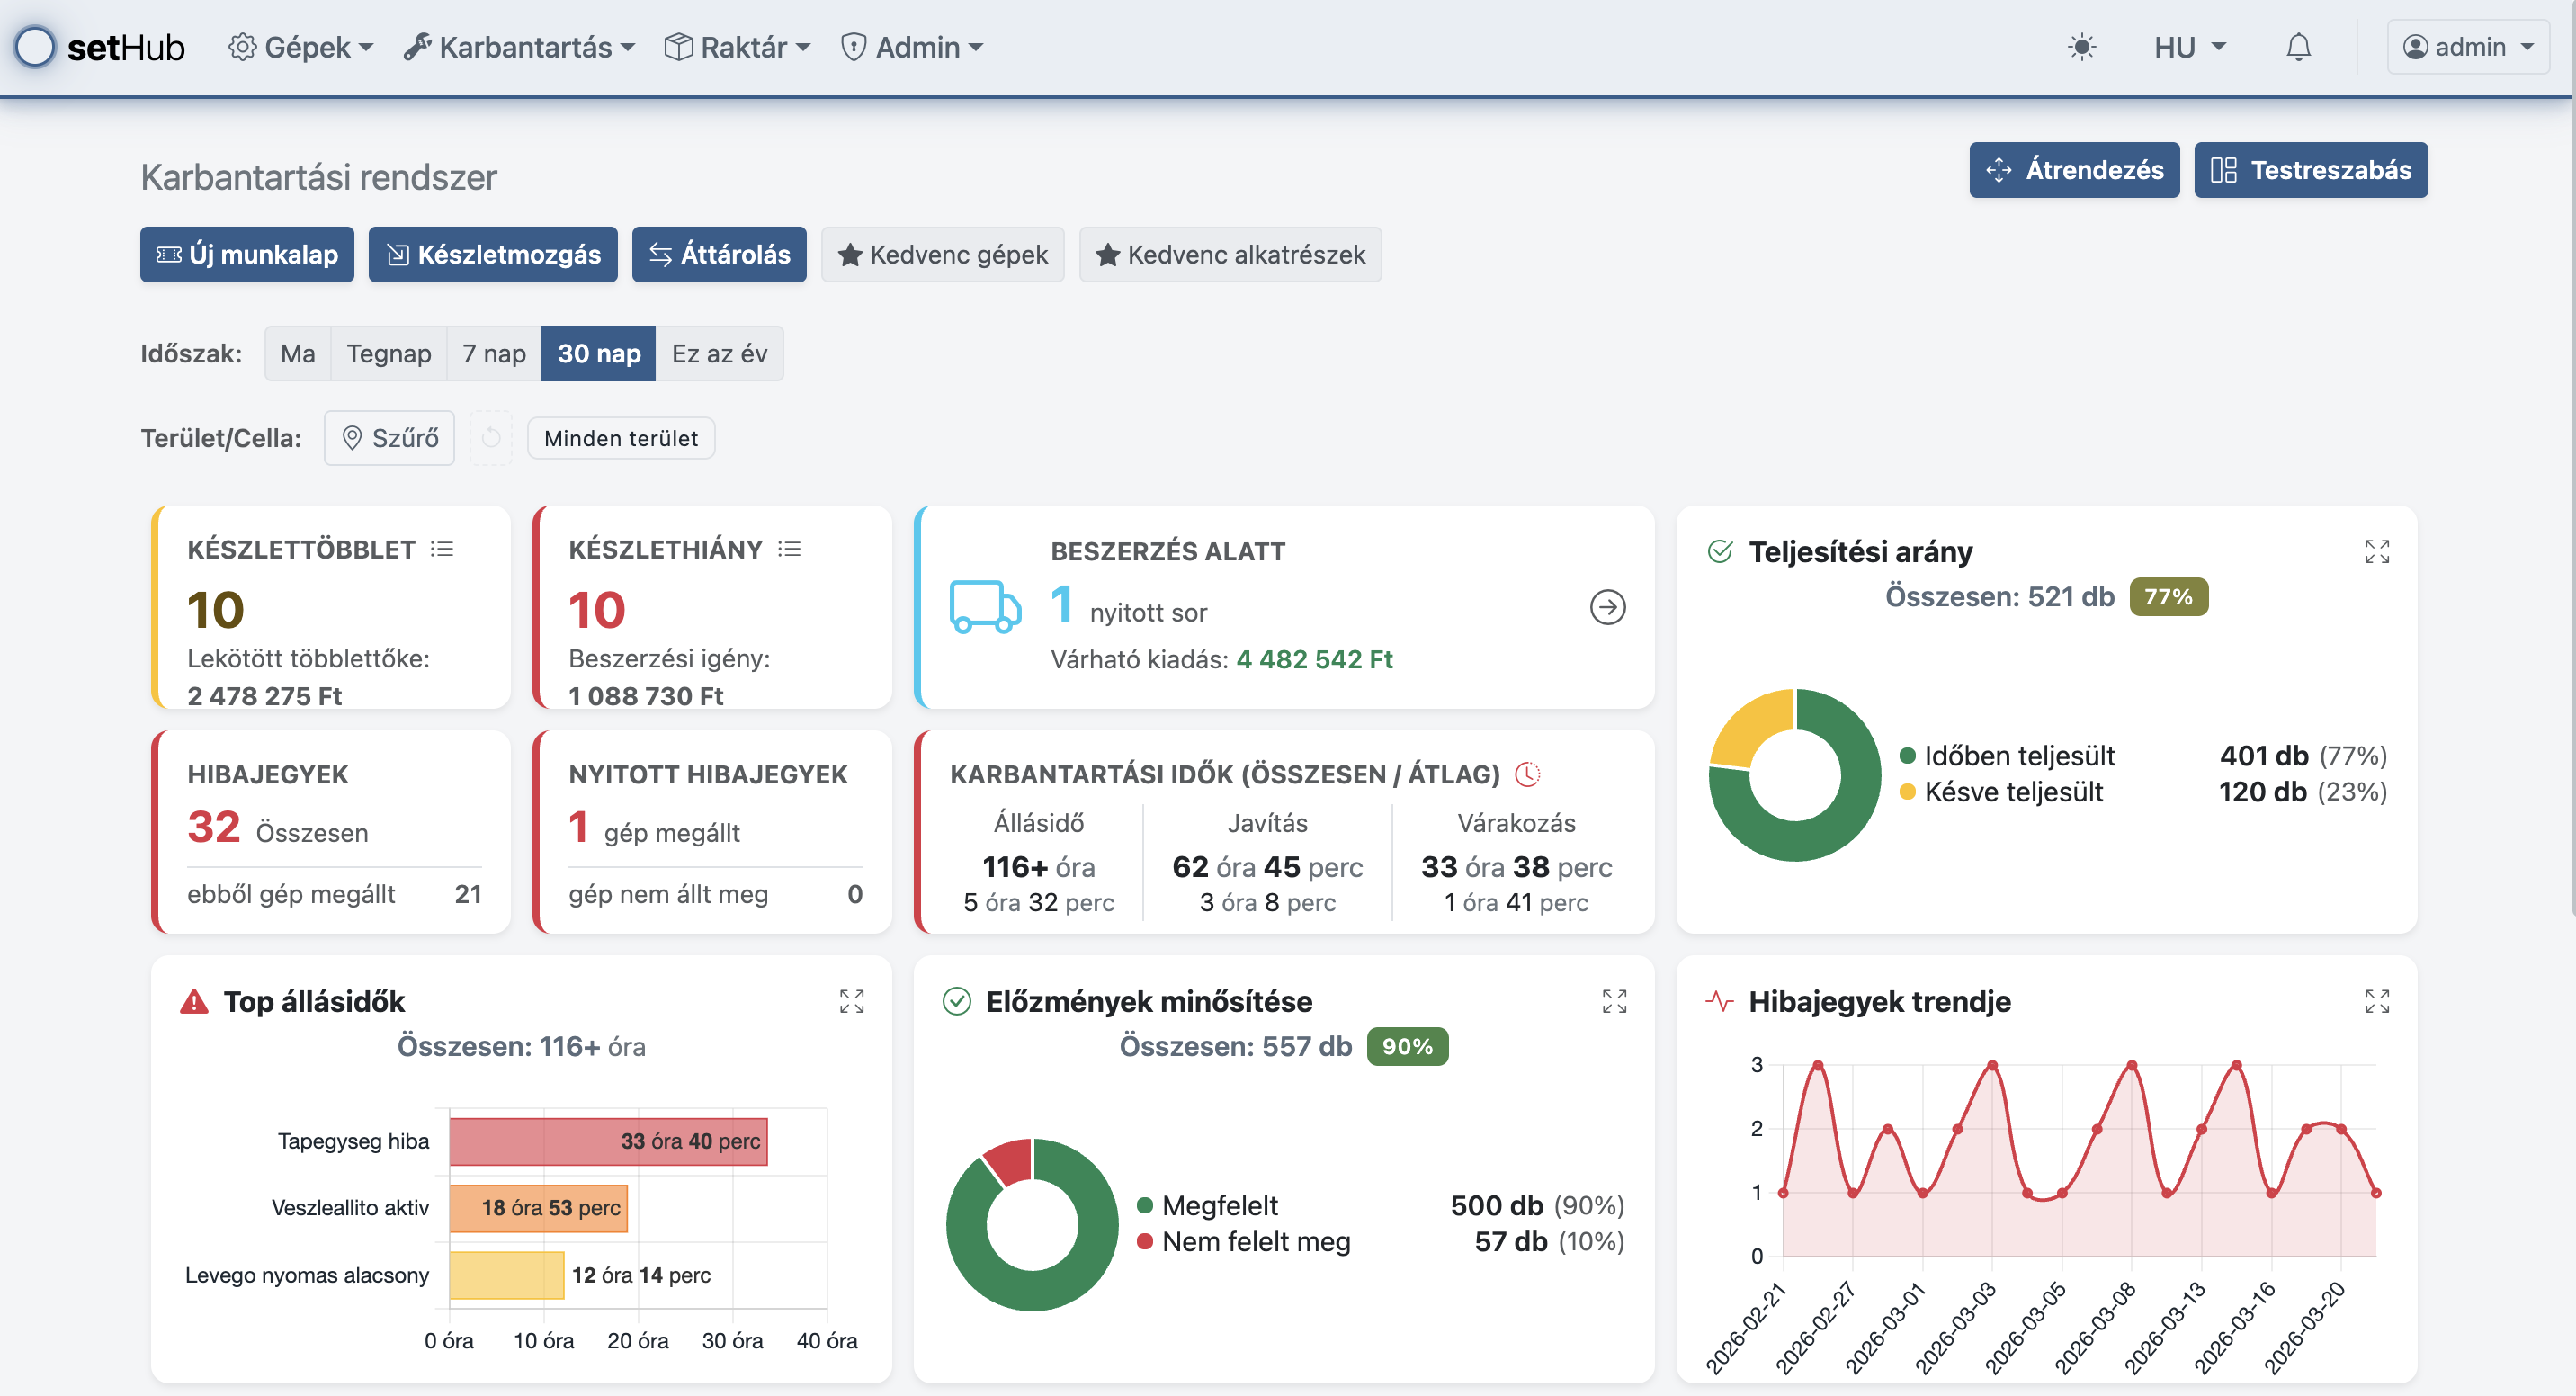Toggle the light/dark theme sun icon

(2082, 47)
